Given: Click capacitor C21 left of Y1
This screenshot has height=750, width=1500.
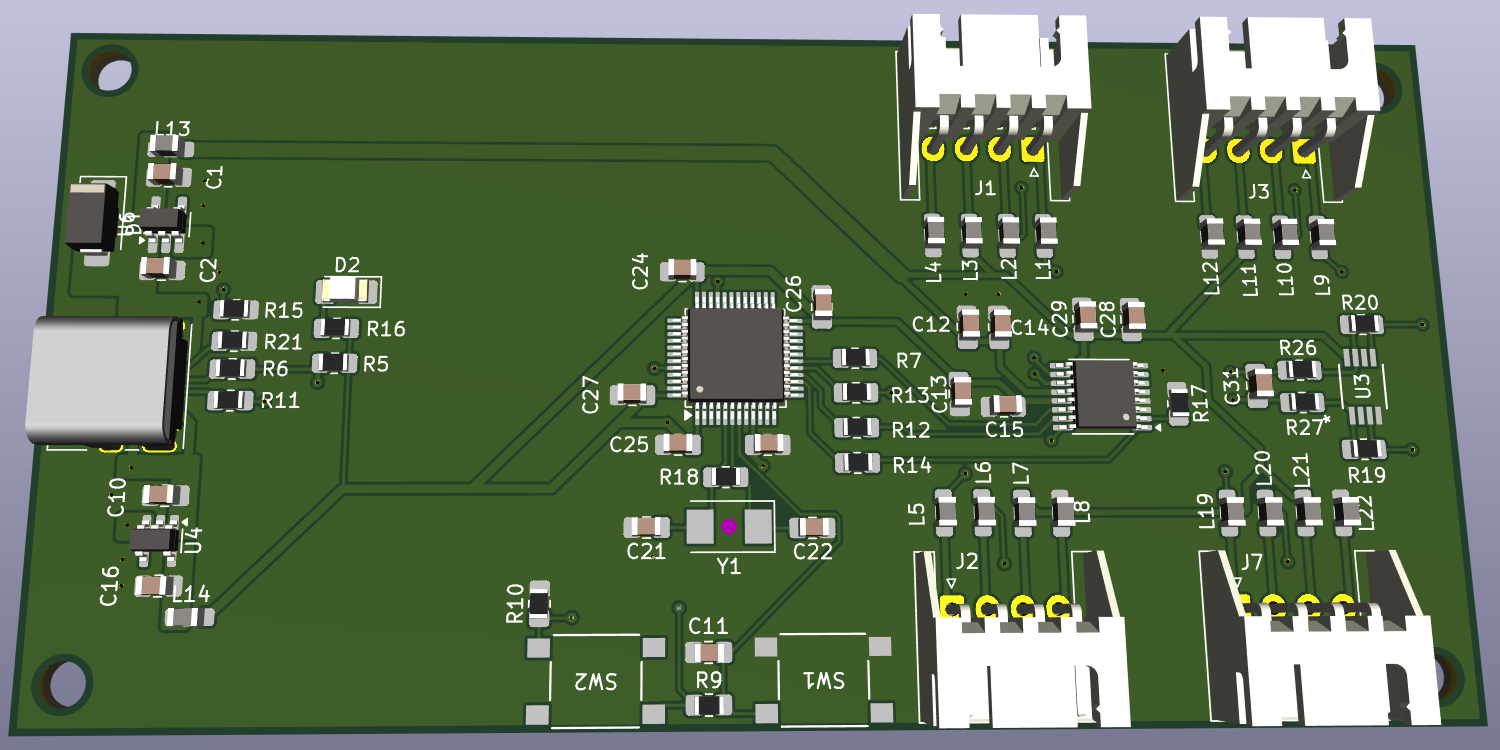Looking at the screenshot, I should (646, 526).
